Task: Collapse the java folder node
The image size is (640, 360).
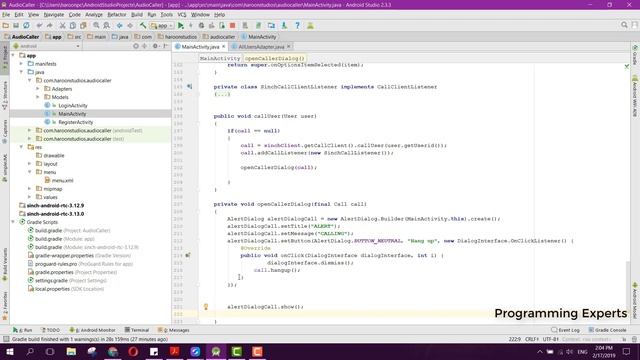Action: 21,72
